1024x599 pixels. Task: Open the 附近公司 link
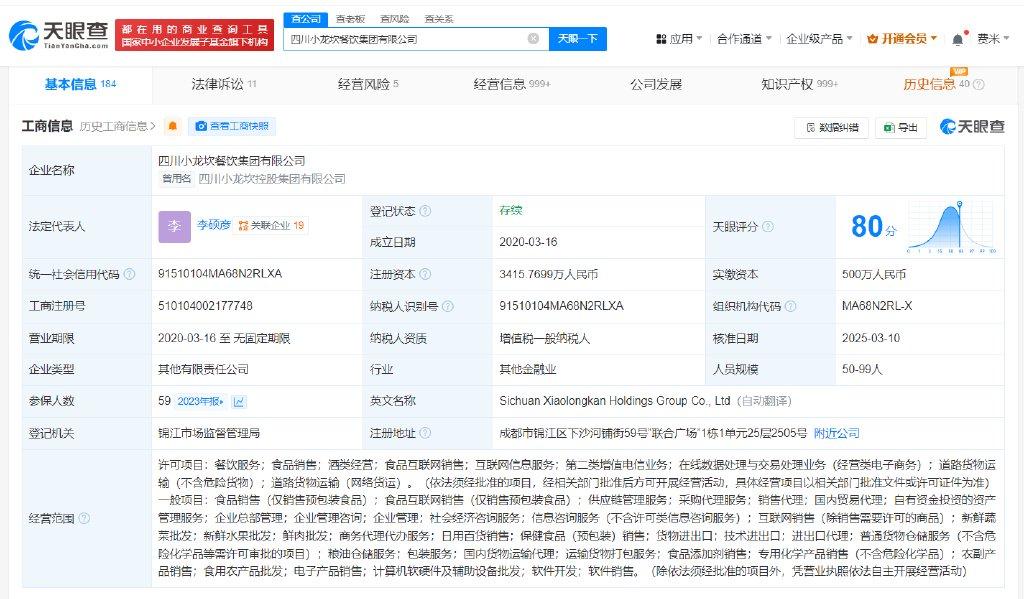837,433
